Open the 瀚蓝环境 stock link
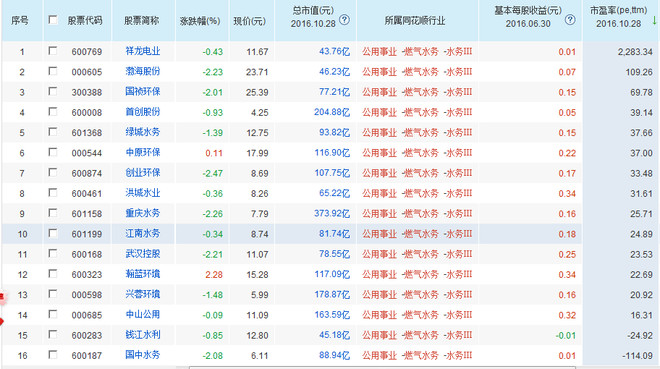Image resolution: width=660 pixels, height=369 pixels. click(x=143, y=274)
